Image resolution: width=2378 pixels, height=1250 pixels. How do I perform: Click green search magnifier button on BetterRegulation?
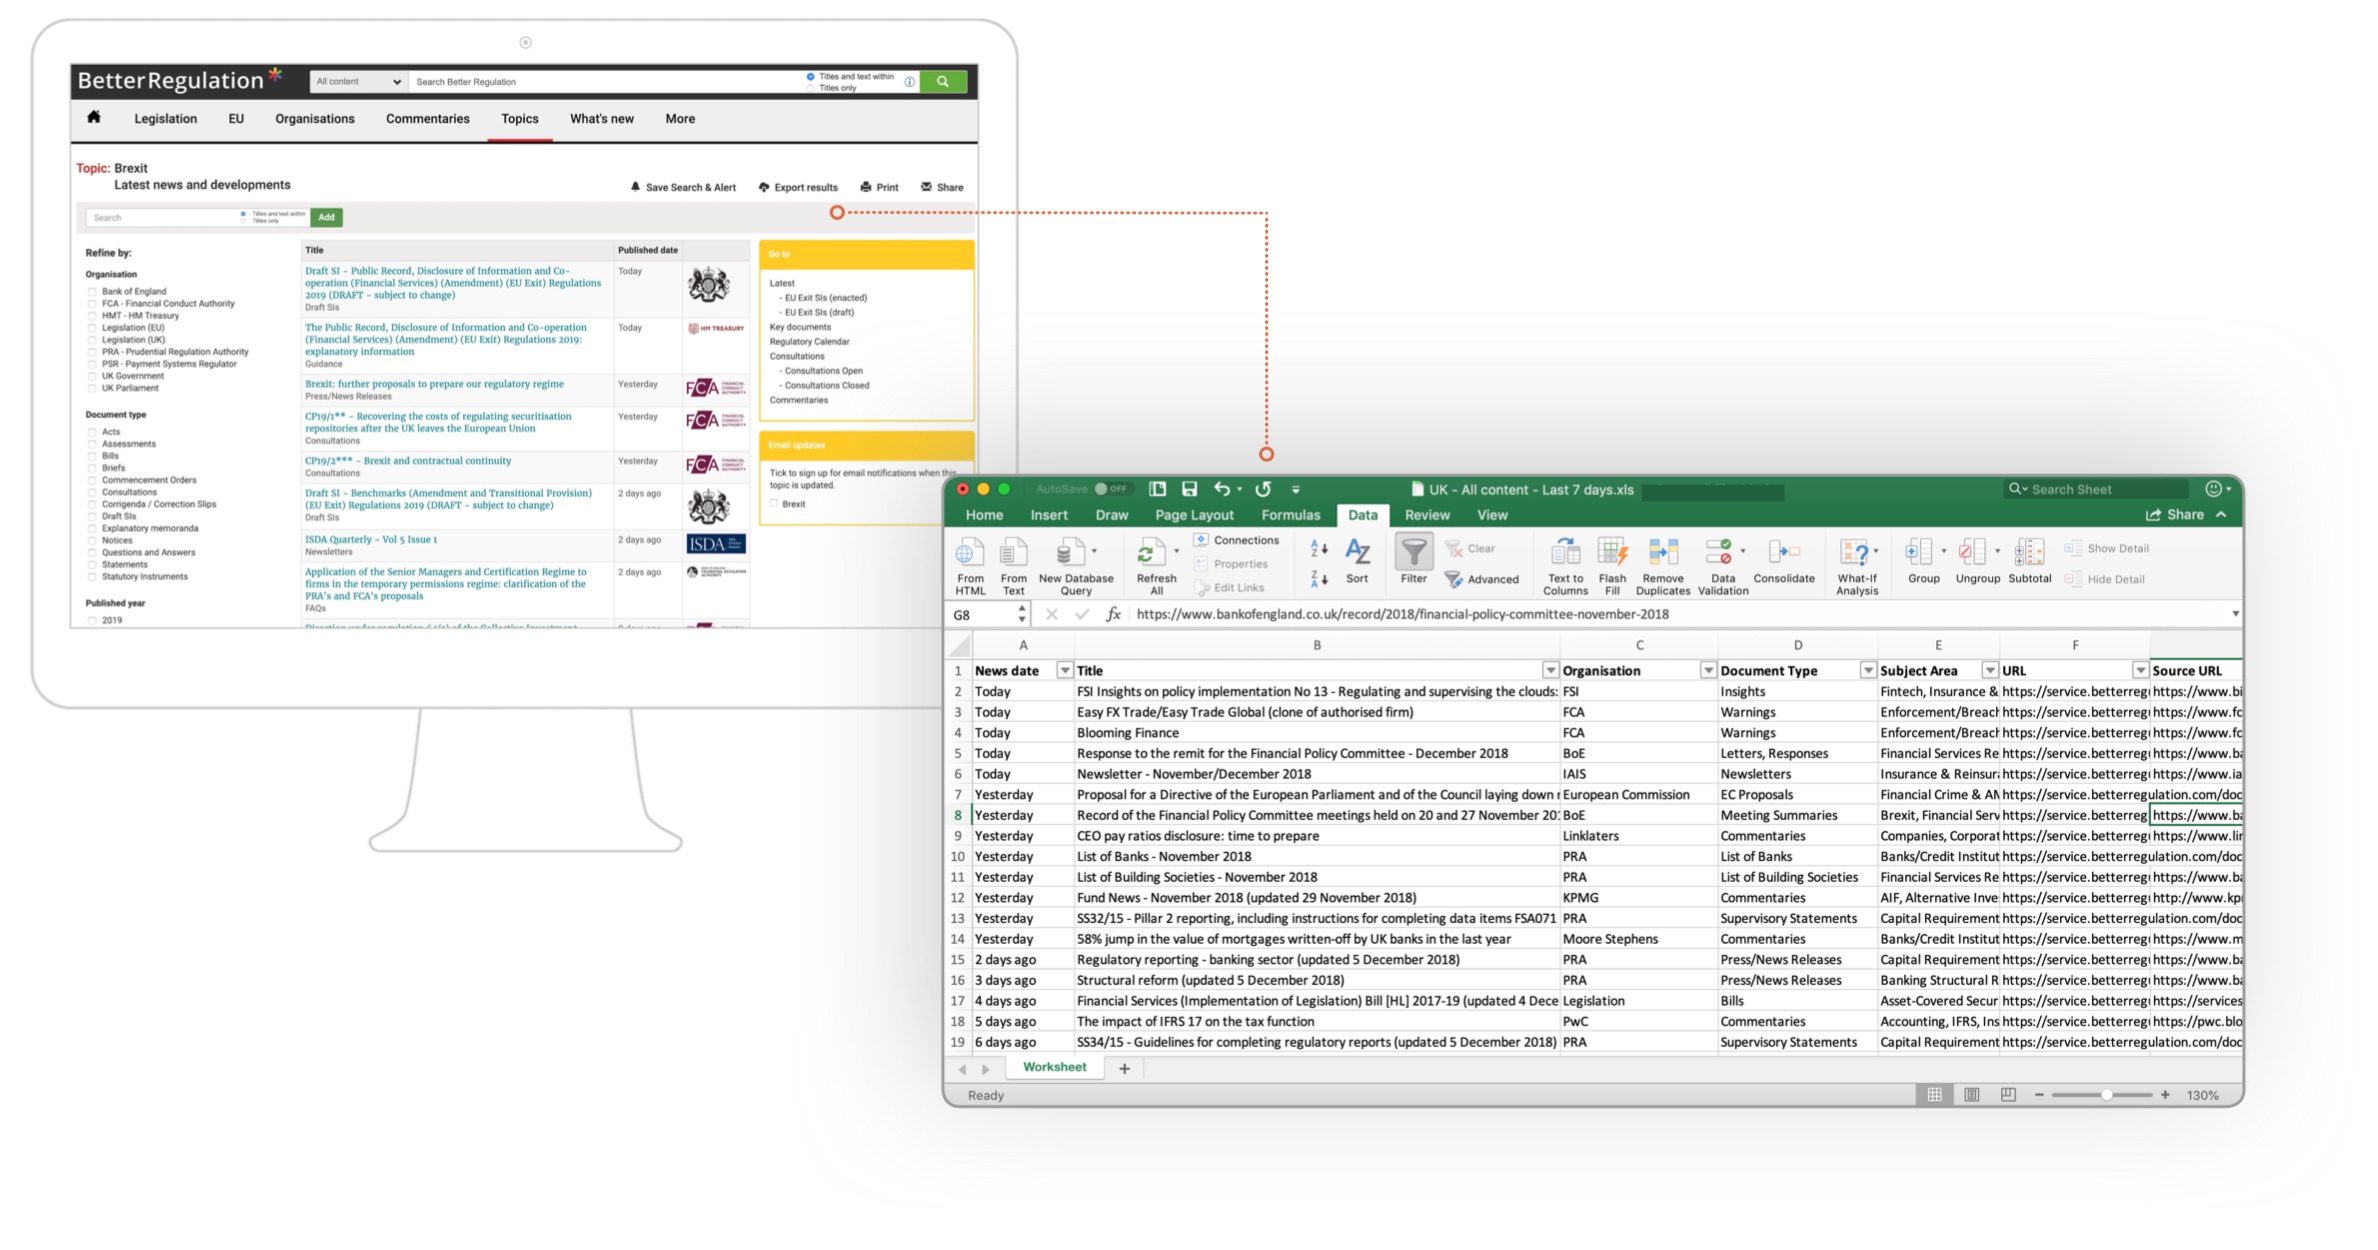point(942,82)
